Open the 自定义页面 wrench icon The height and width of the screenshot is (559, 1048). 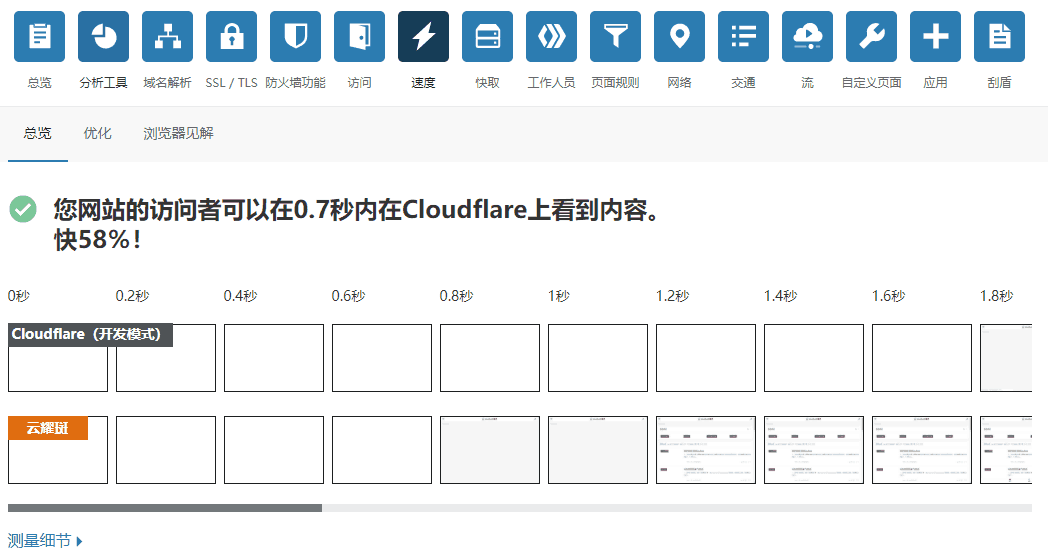pos(872,36)
